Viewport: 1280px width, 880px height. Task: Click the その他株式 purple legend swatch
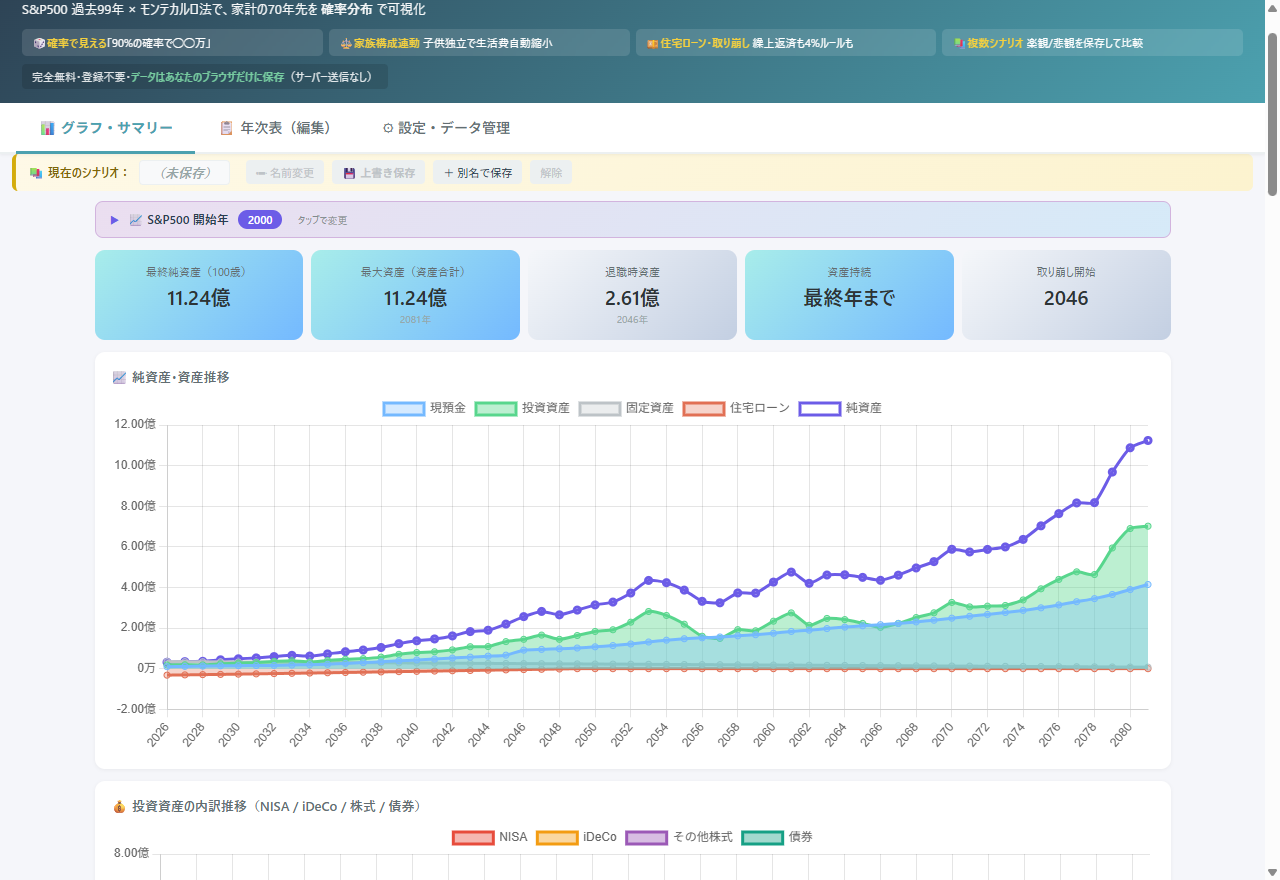(646, 837)
